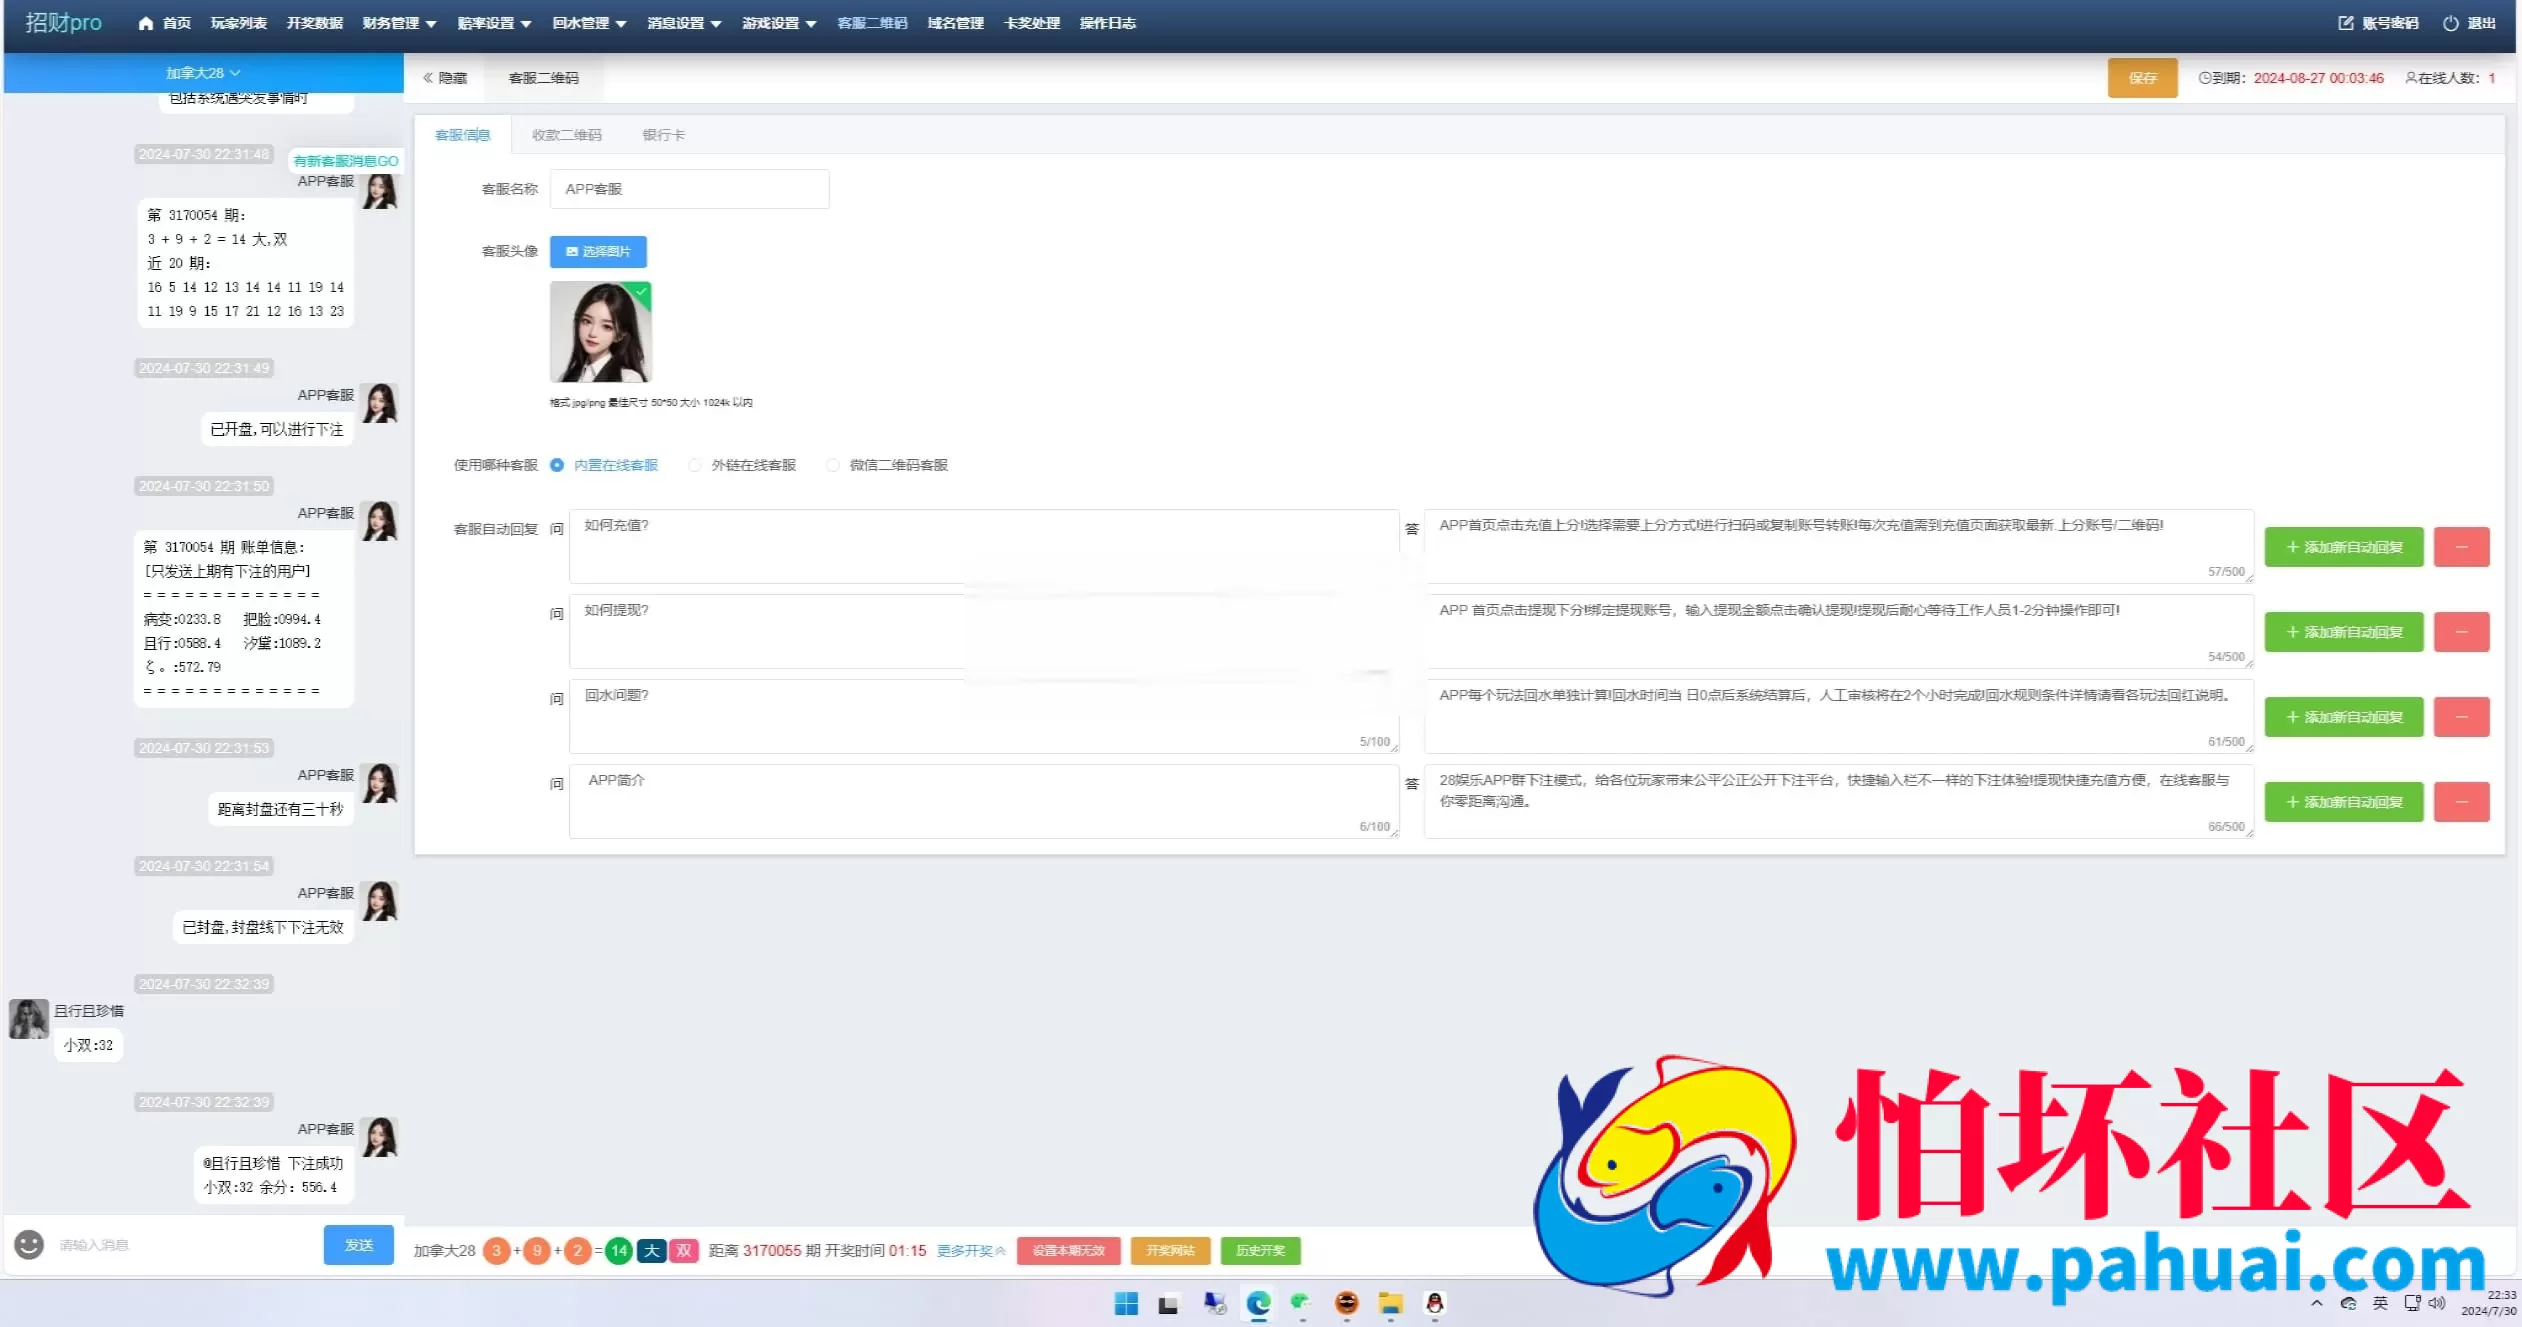Select the 外链在线客服 radio option
Image resolution: width=2522 pixels, height=1327 pixels.
(x=695, y=465)
